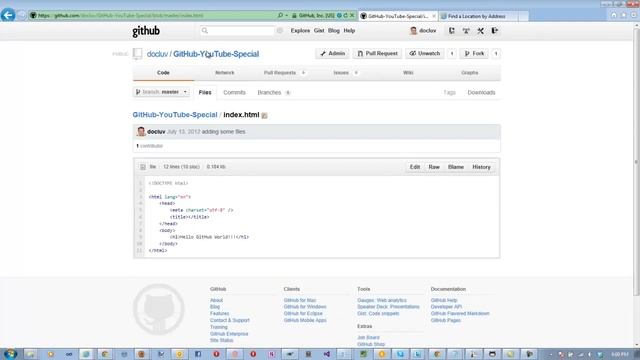Select the Files subtab
The image size is (640, 360).
coord(205,93)
